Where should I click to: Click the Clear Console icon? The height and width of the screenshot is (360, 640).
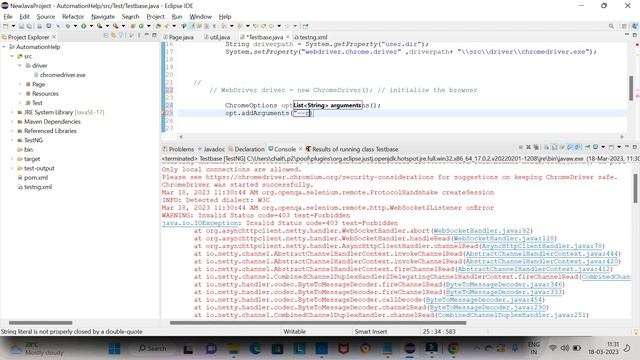point(547,147)
